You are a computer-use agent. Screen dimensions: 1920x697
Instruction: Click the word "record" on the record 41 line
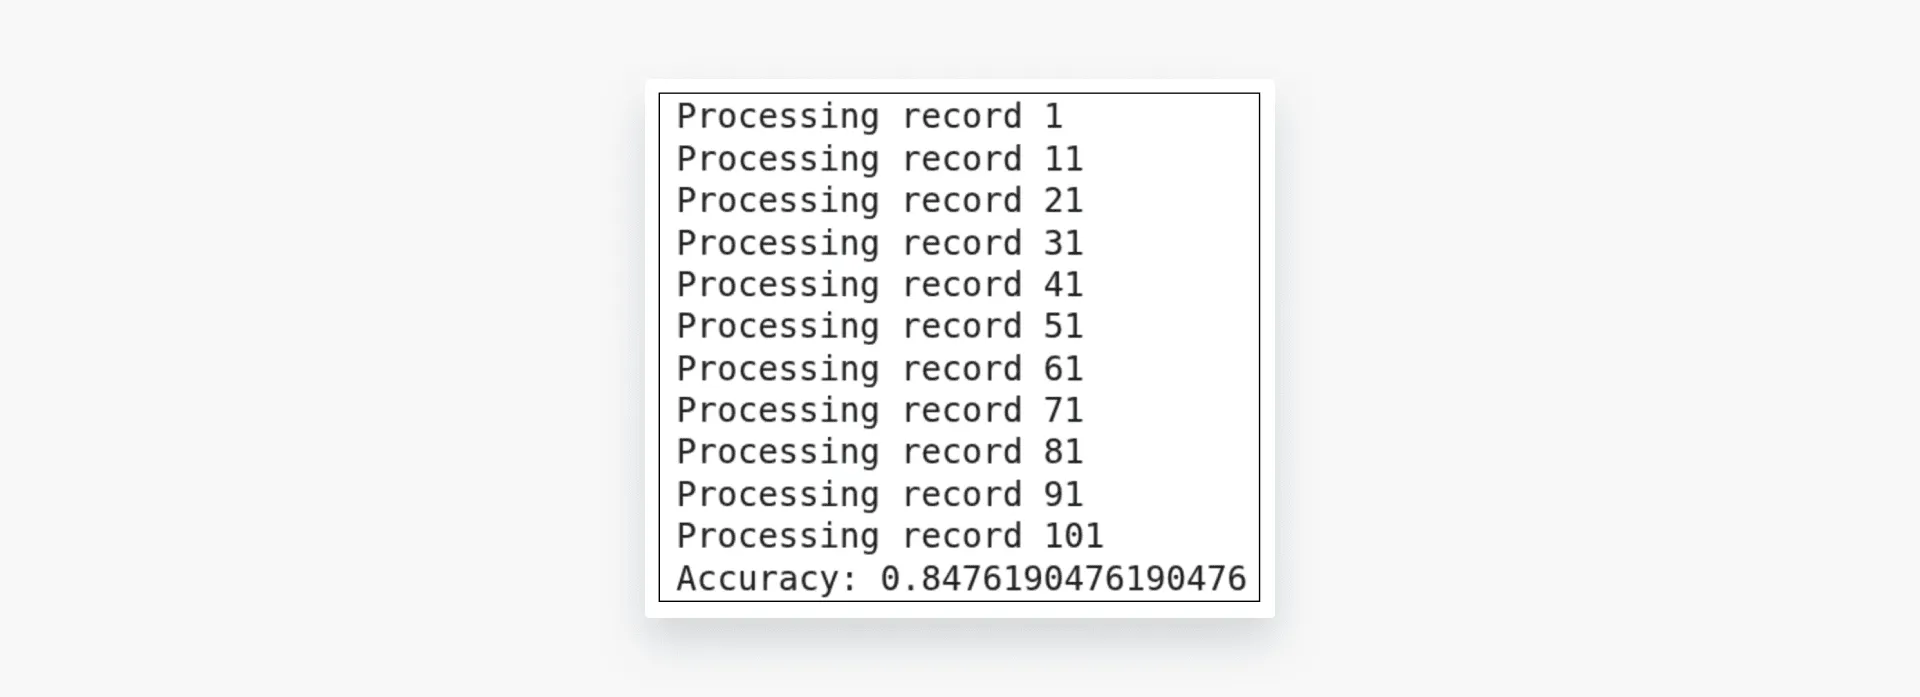pos(961,285)
